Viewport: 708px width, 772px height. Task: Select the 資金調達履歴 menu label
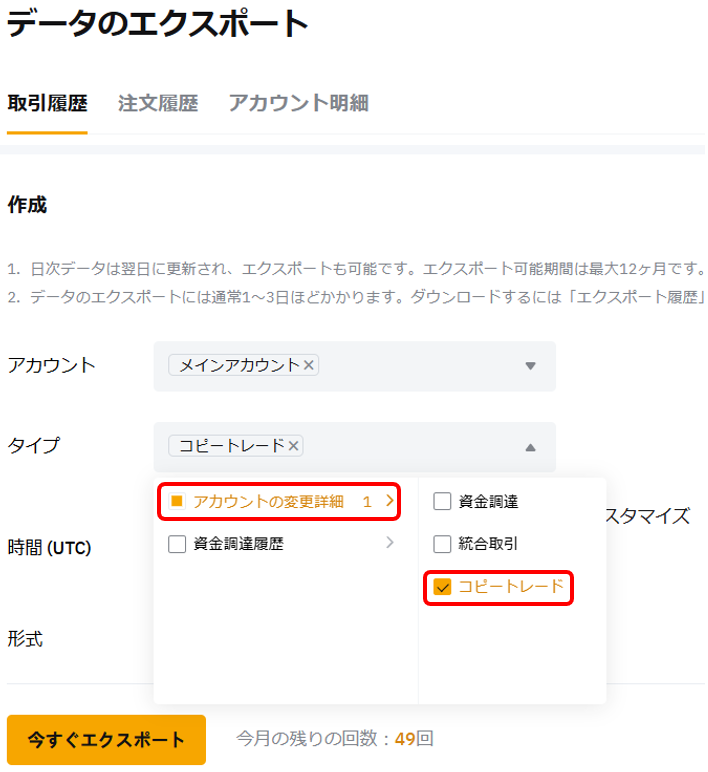pyautogui.click(x=238, y=544)
